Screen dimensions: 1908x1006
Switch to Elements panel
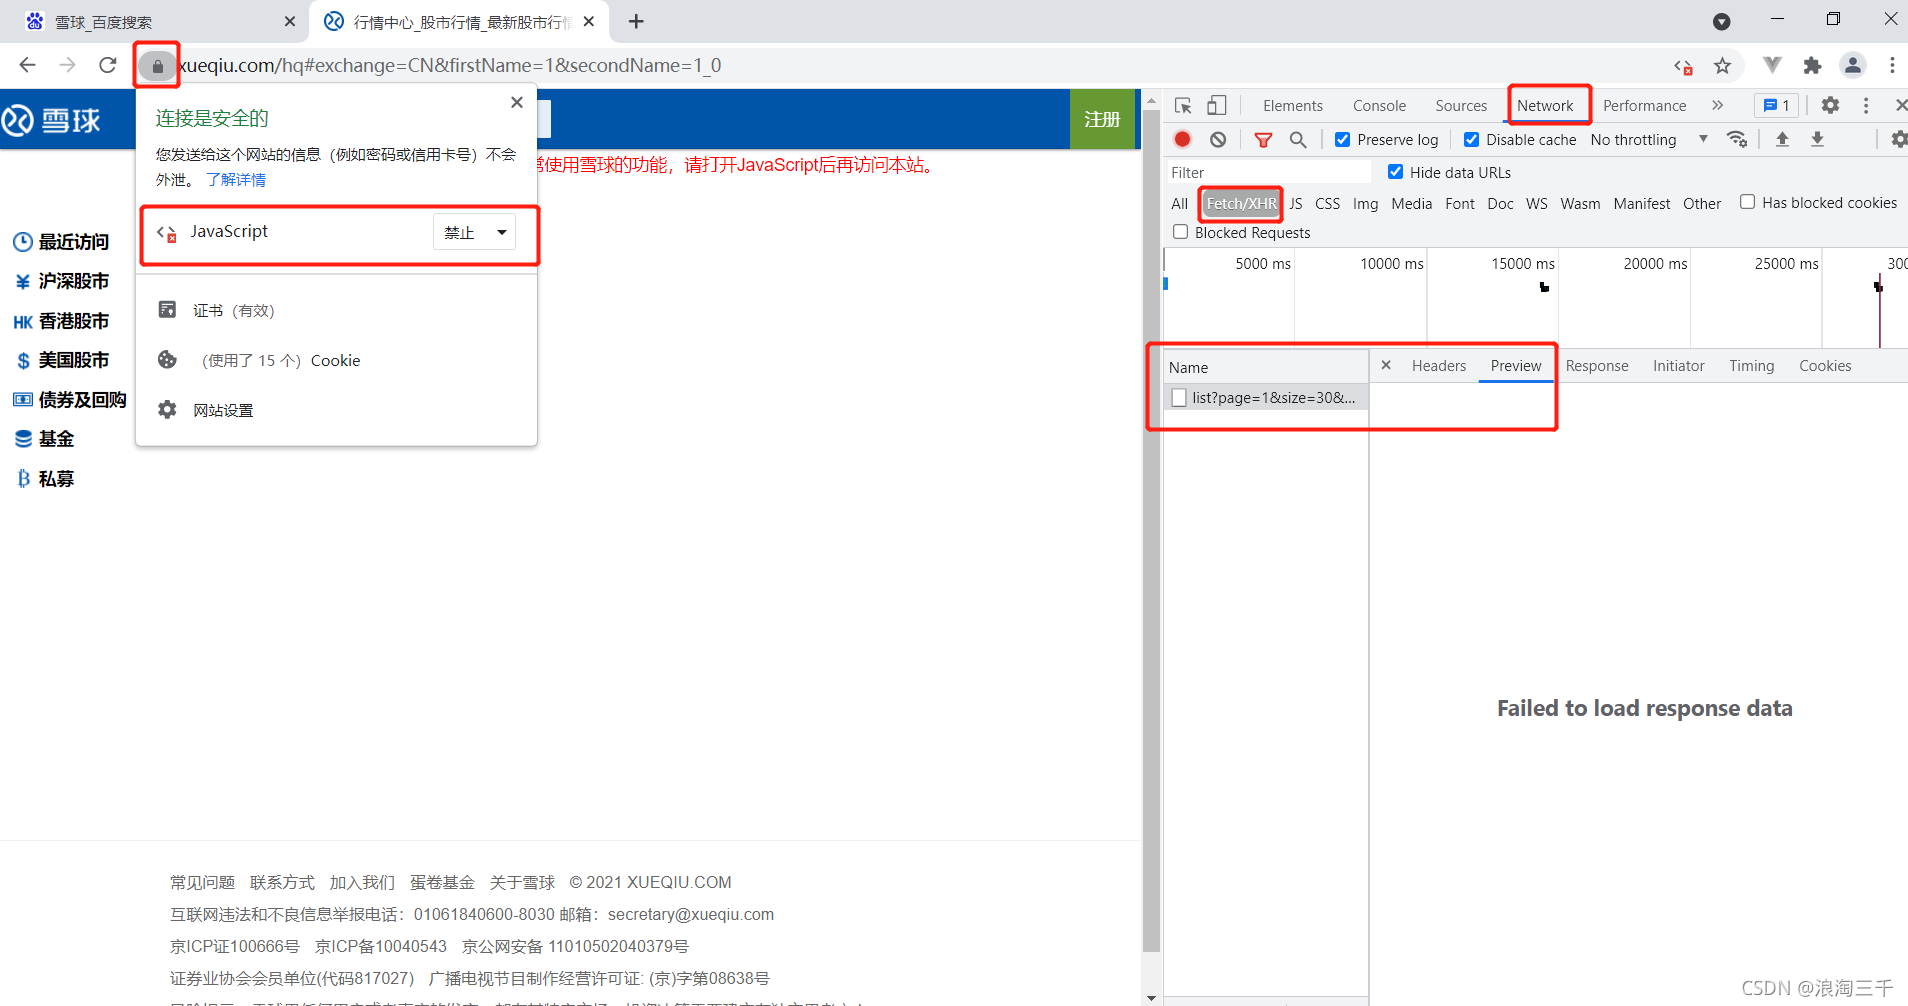pyautogui.click(x=1292, y=105)
